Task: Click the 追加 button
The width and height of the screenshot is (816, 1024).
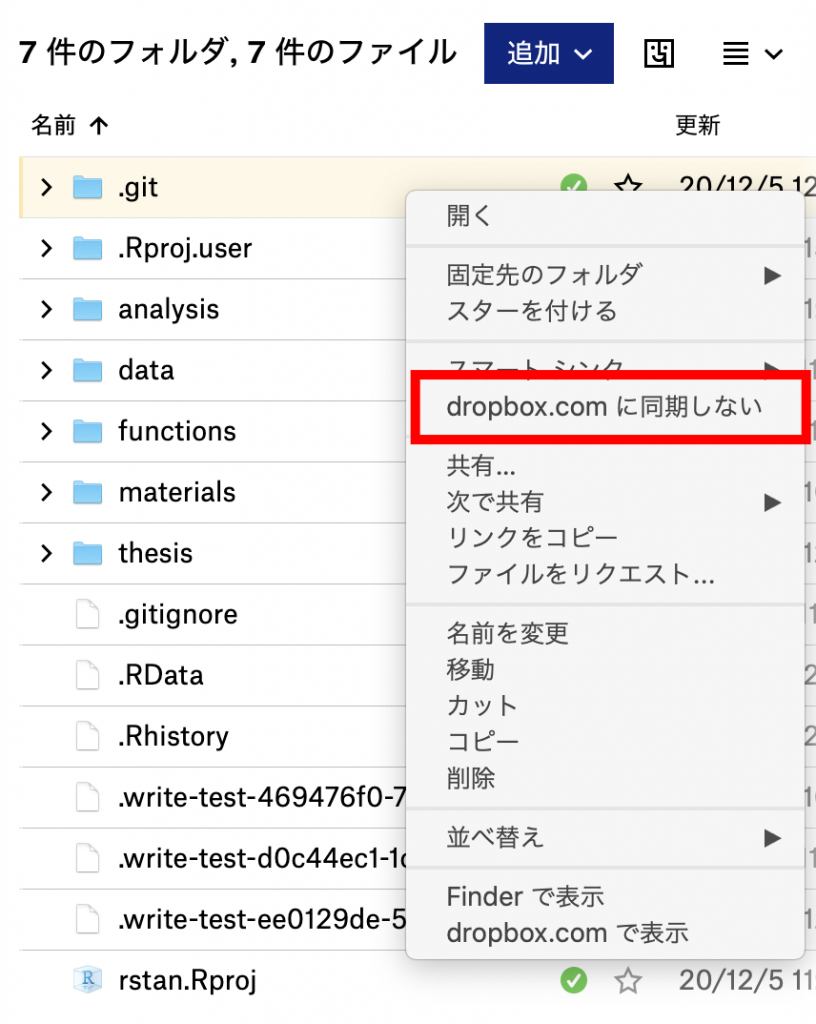Action: pyautogui.click(x=548, y=54)
